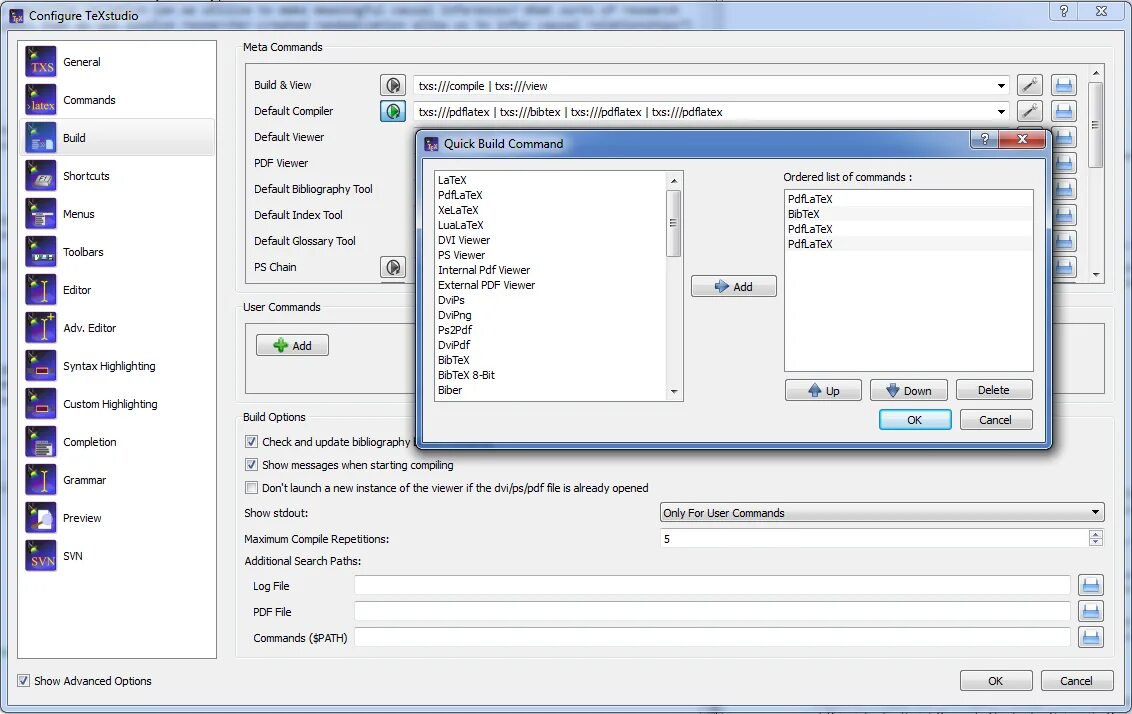The image size is (1132, 714).
Task: Select LaTeX in available commands list
Action: click(x=453, y=180)
